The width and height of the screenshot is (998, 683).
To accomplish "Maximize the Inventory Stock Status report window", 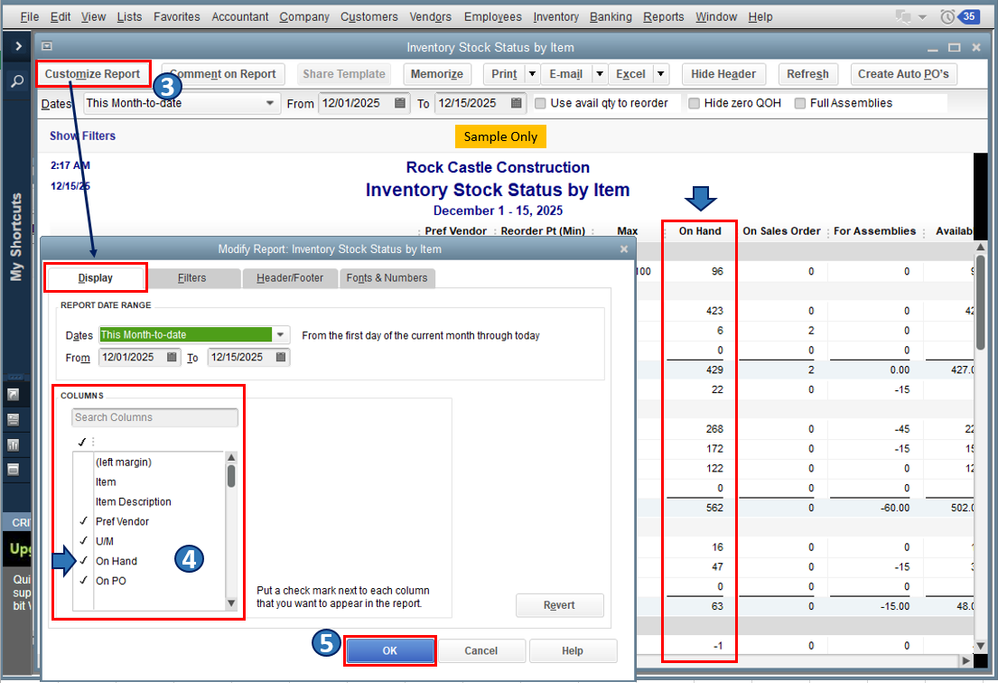I will [x=954, y=47].
